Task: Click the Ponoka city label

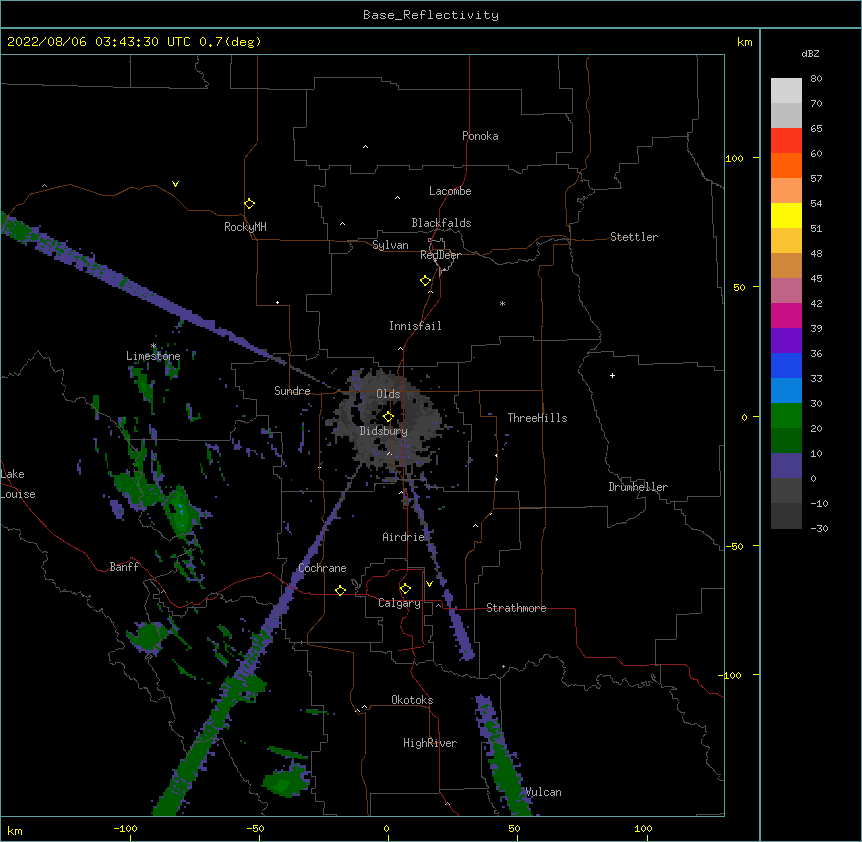Action: (x=480, y=136)
